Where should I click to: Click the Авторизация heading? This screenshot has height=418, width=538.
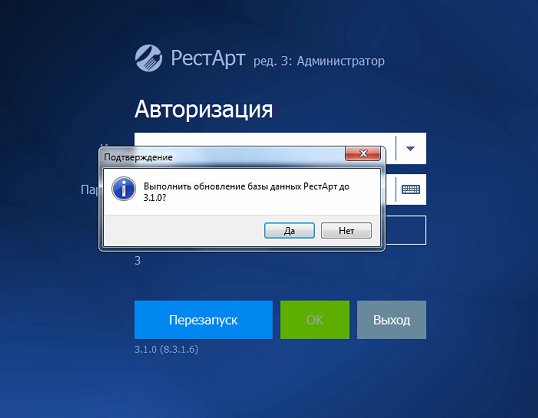[x=204, y=110]
